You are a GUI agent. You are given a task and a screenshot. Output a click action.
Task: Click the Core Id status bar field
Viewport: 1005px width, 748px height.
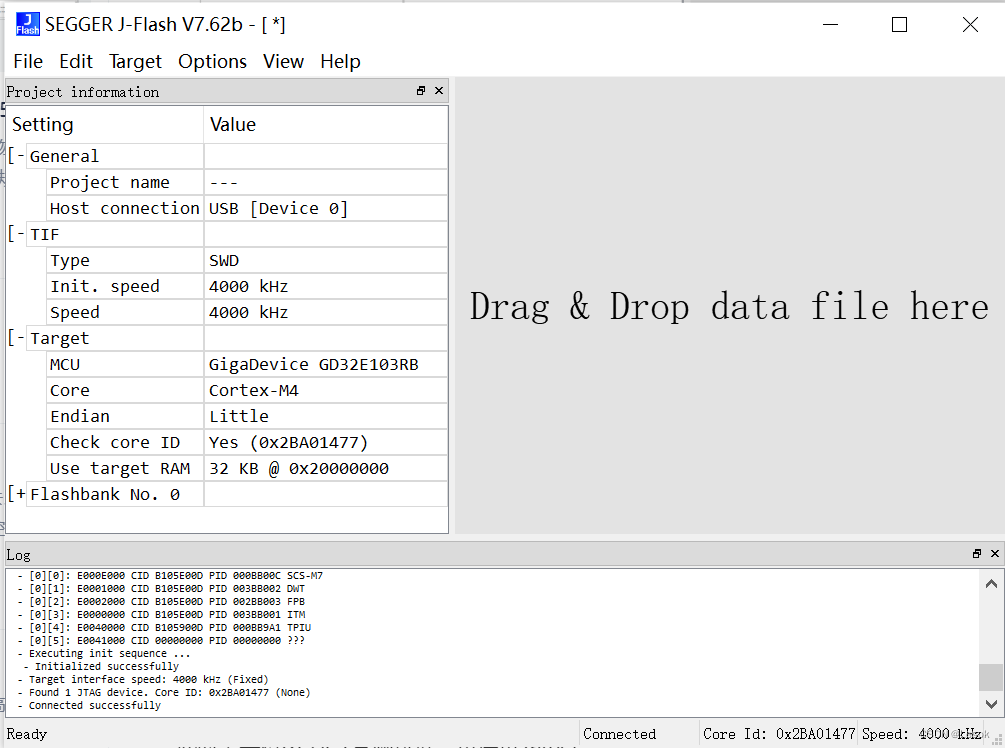pos(779,734)
